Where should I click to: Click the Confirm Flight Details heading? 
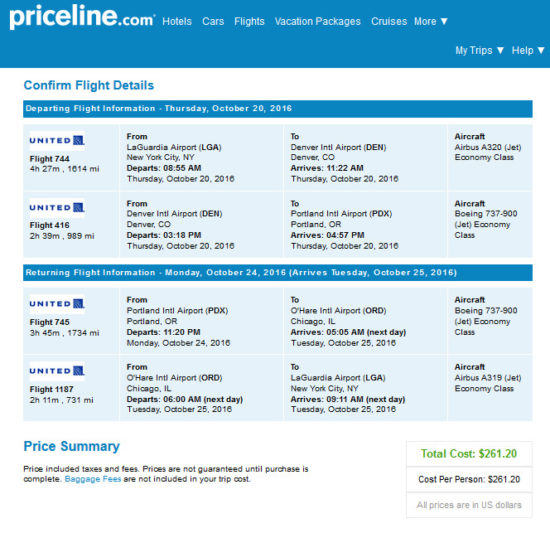pyautogui.click(x=89, y=85)
